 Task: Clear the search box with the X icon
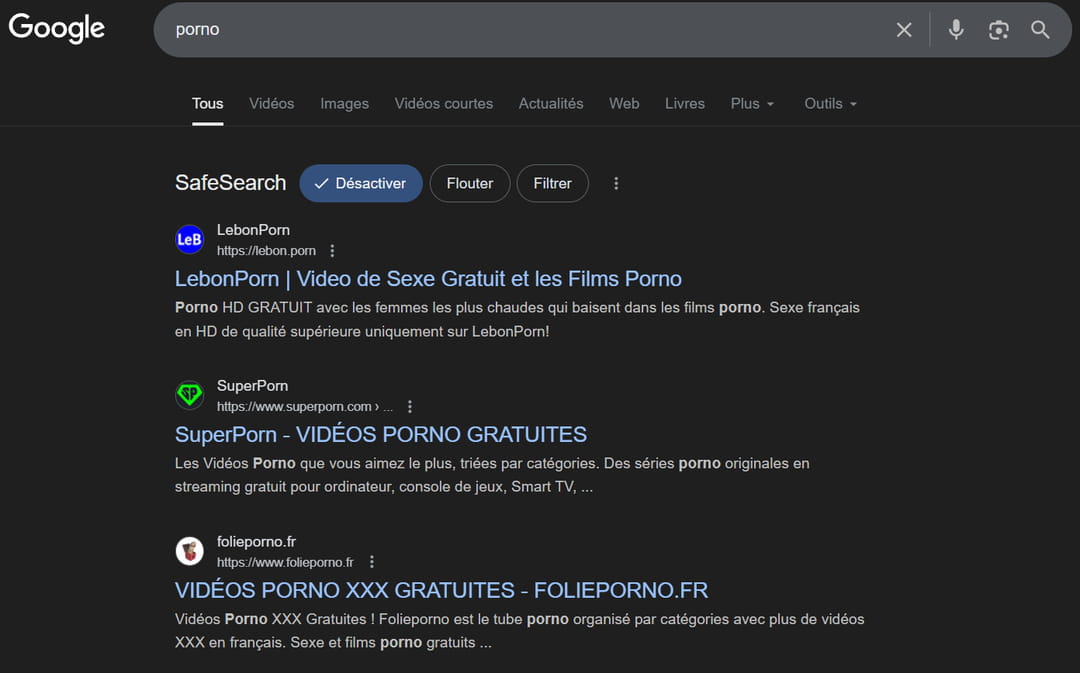point(904,30)
